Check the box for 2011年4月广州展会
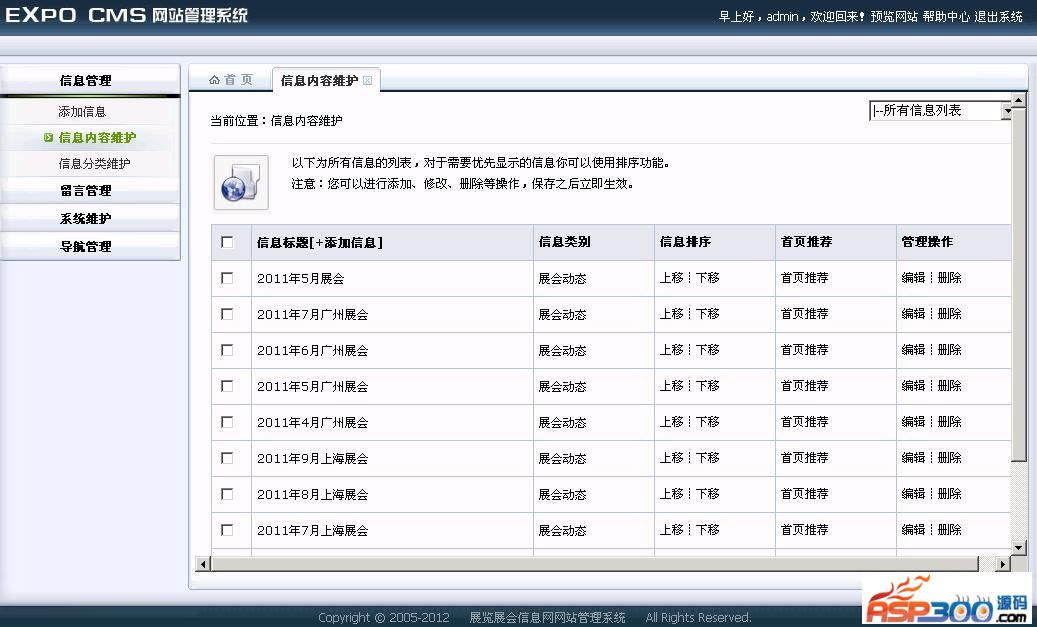This screenshot has height=627, width=1037. [227, 422]
